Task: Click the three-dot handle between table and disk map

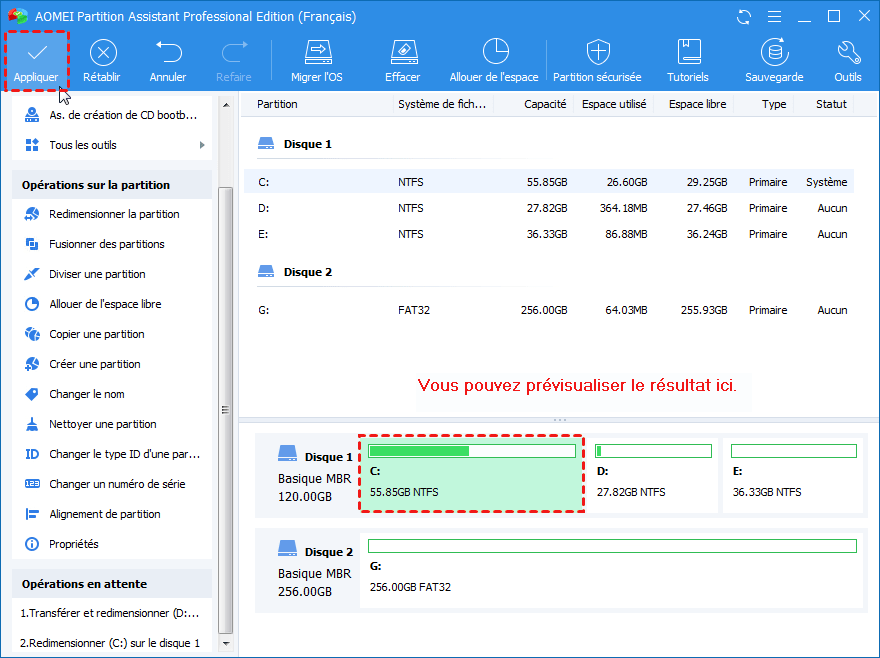Action: coord(560,420)
